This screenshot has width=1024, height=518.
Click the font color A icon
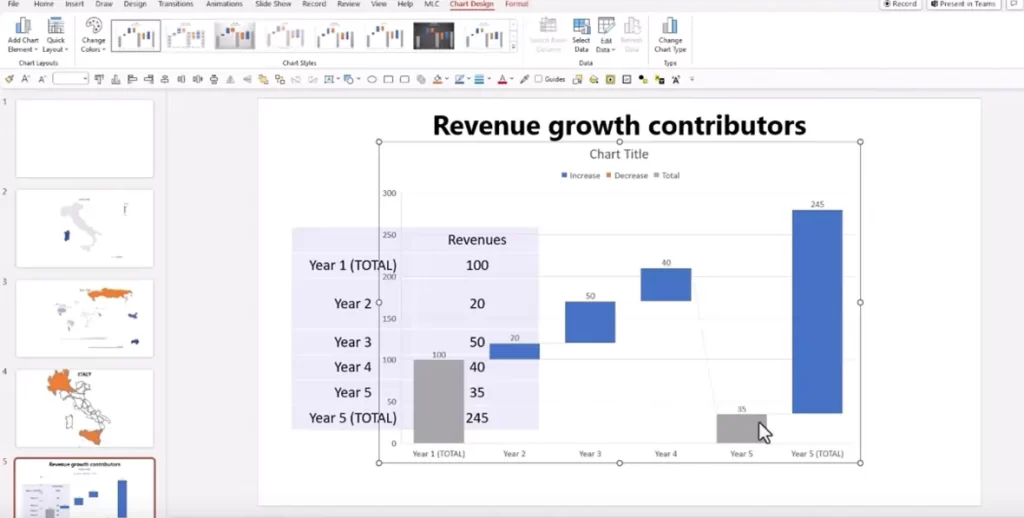coord(502,79)
